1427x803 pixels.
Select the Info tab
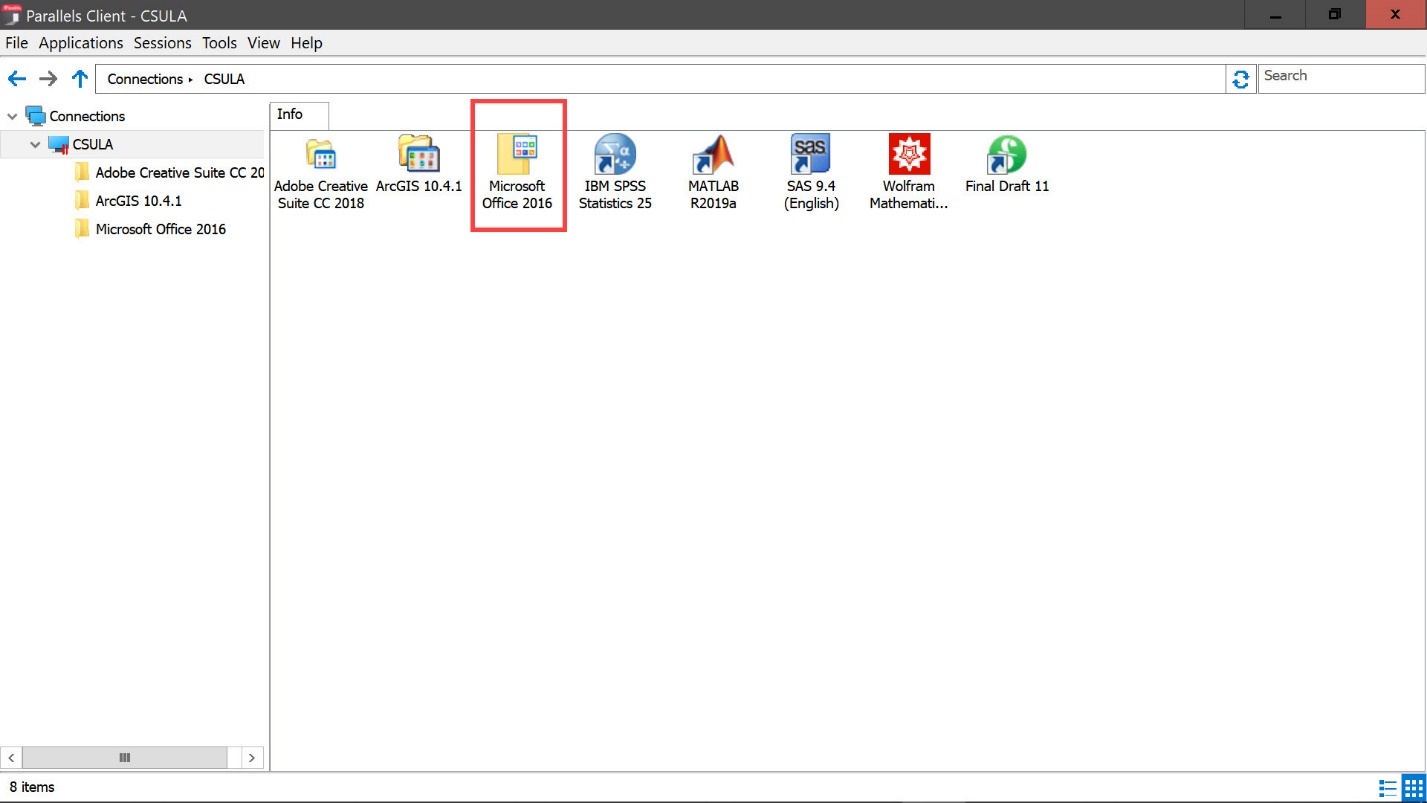coord(290,115)
